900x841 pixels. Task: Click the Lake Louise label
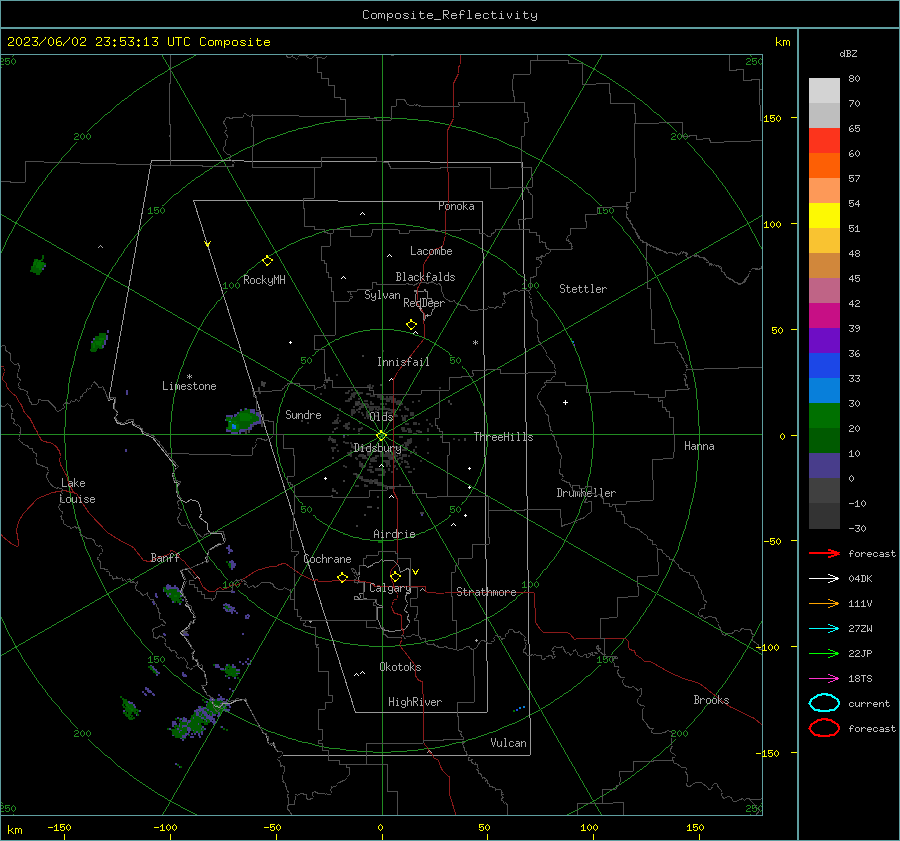(77, 491)
